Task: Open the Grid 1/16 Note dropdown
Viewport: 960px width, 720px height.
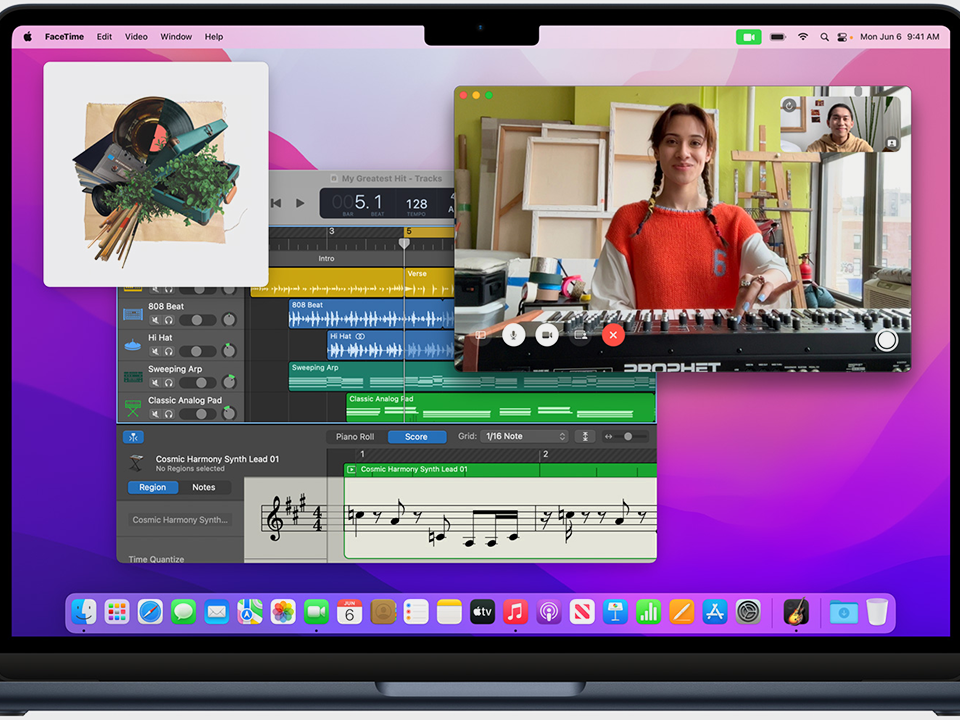Action: point(525,437)
